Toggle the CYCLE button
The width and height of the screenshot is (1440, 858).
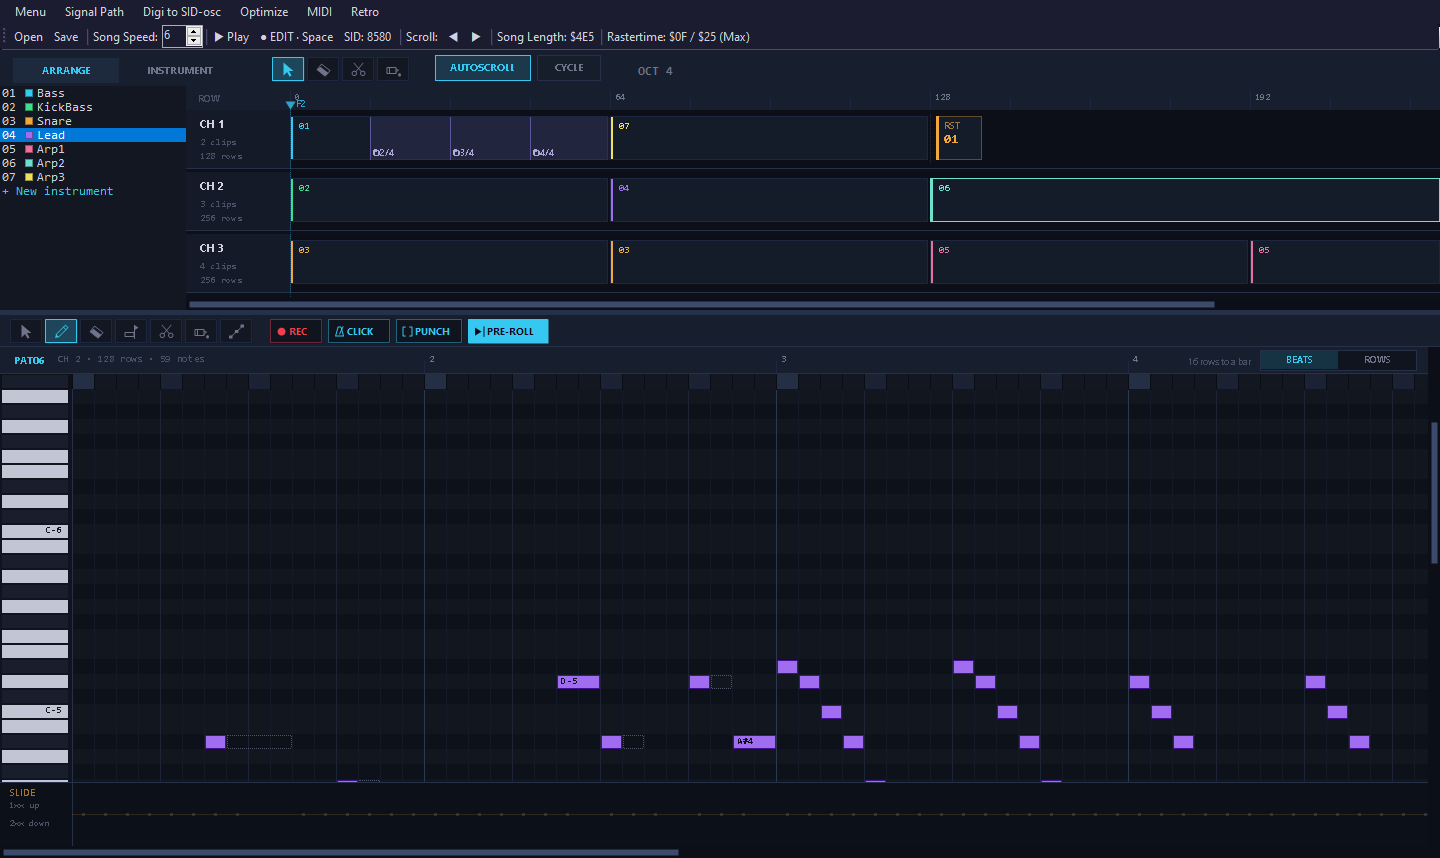(x=569, y=68)
